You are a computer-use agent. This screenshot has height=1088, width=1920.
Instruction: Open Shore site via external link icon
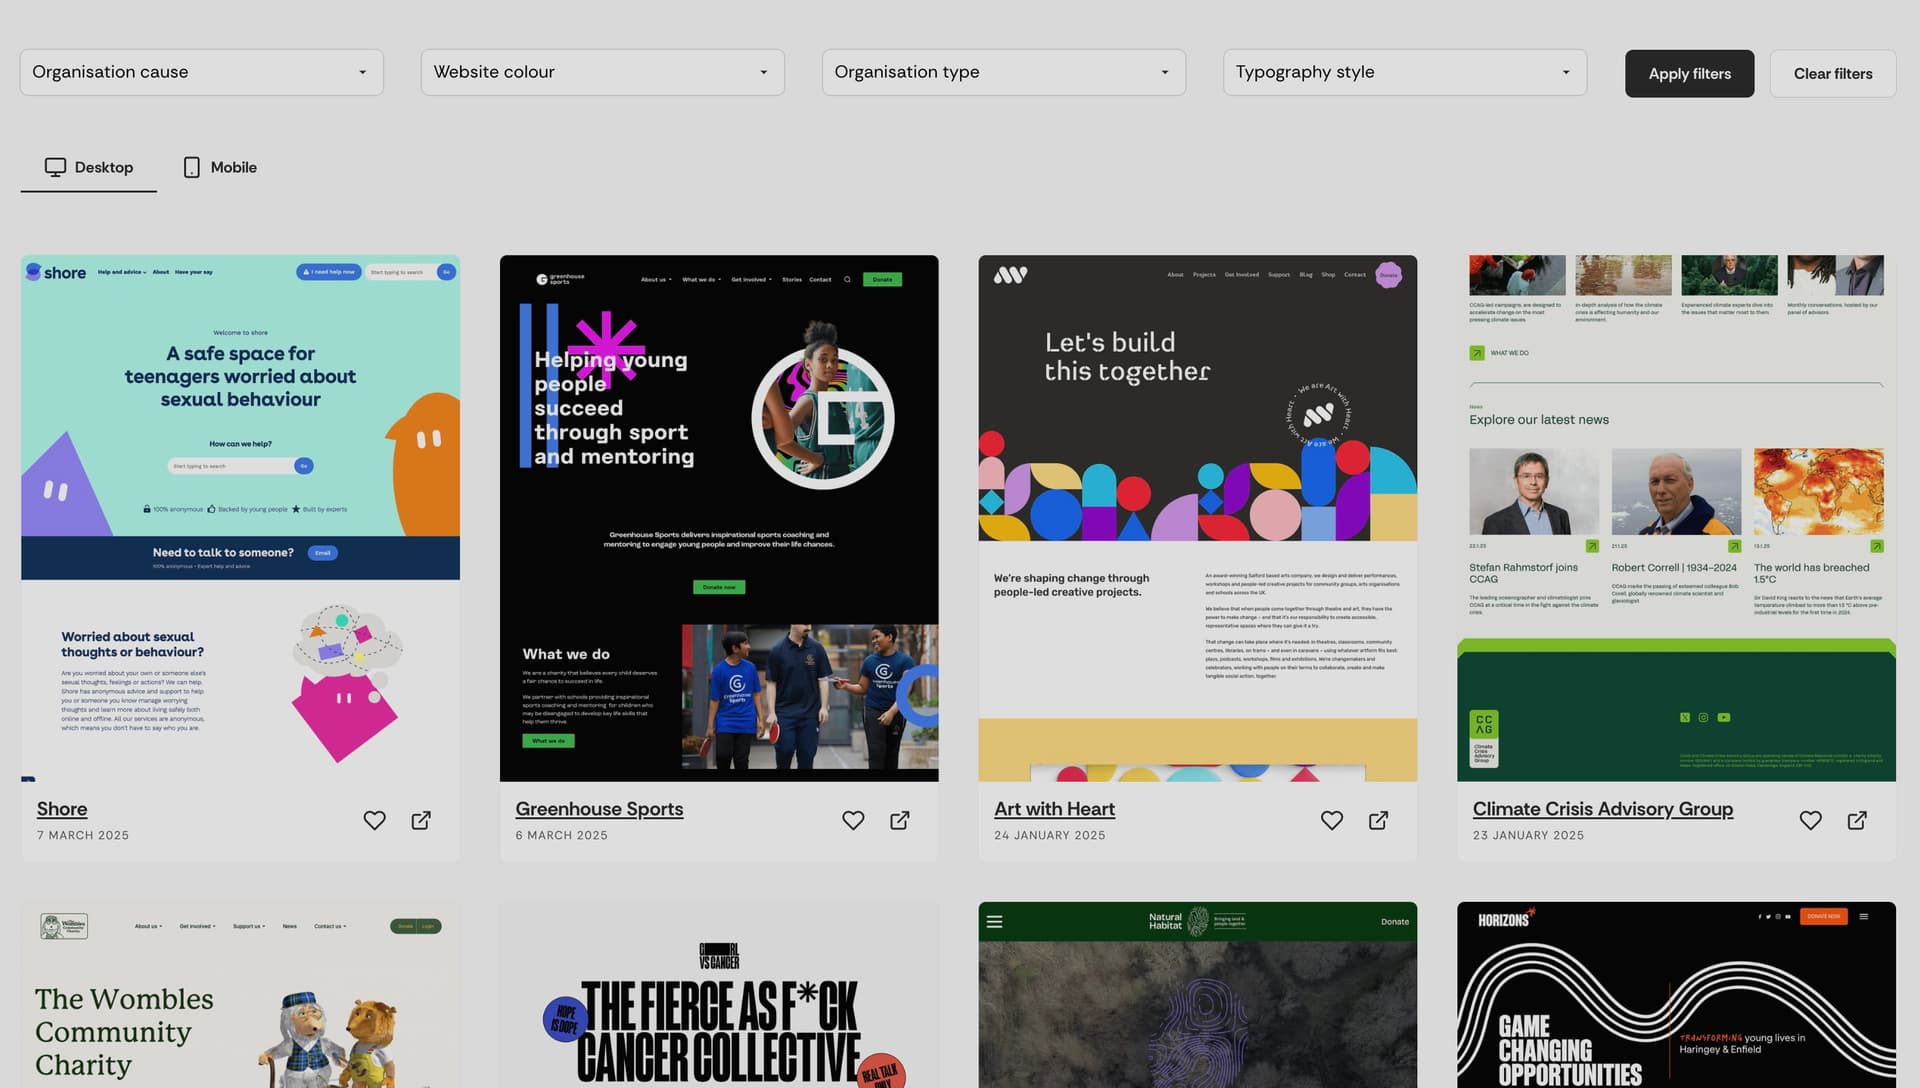click(x=421, y=820)
